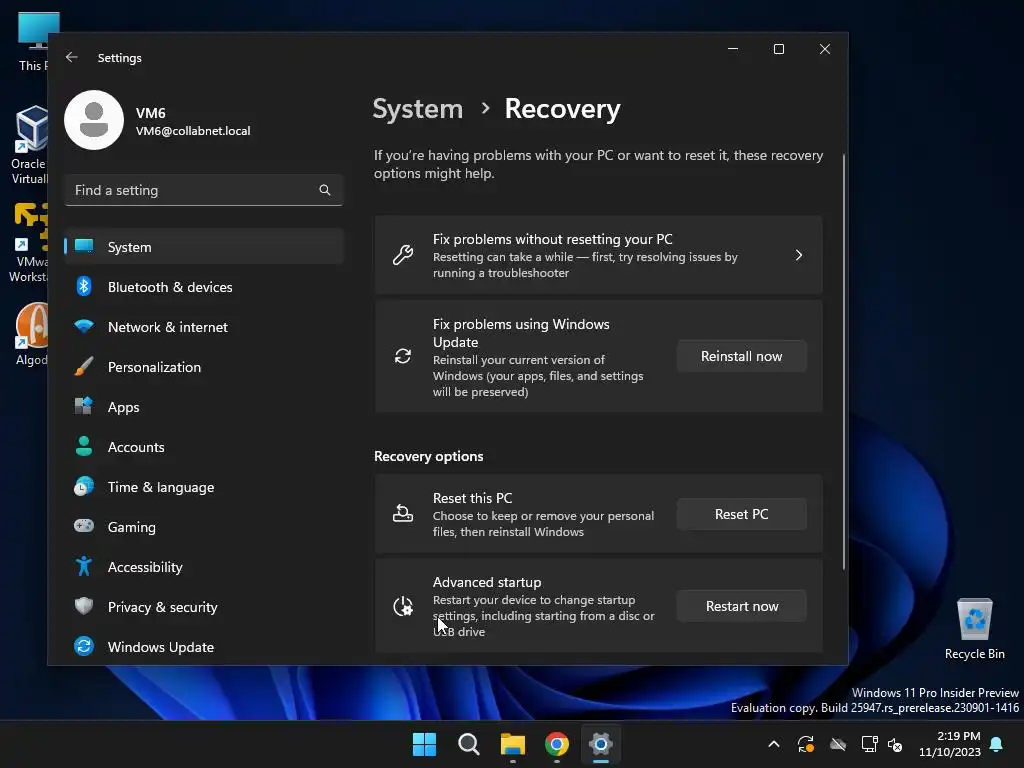Image resolution: width=1024 pixels, height=768 pixels.
Task: Open File Explorer from taskbar
Action: point(513,744)
